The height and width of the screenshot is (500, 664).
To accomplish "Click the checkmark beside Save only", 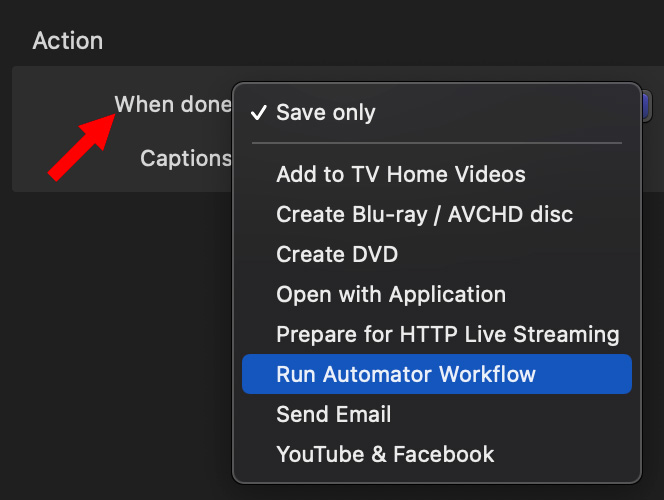I will pyautogui.click(x=258, y=113).
